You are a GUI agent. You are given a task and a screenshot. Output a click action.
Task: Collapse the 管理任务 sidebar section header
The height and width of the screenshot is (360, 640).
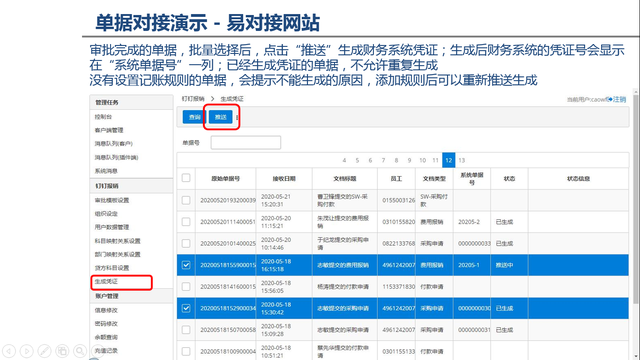pyautogui.click(x=131, y=102)
